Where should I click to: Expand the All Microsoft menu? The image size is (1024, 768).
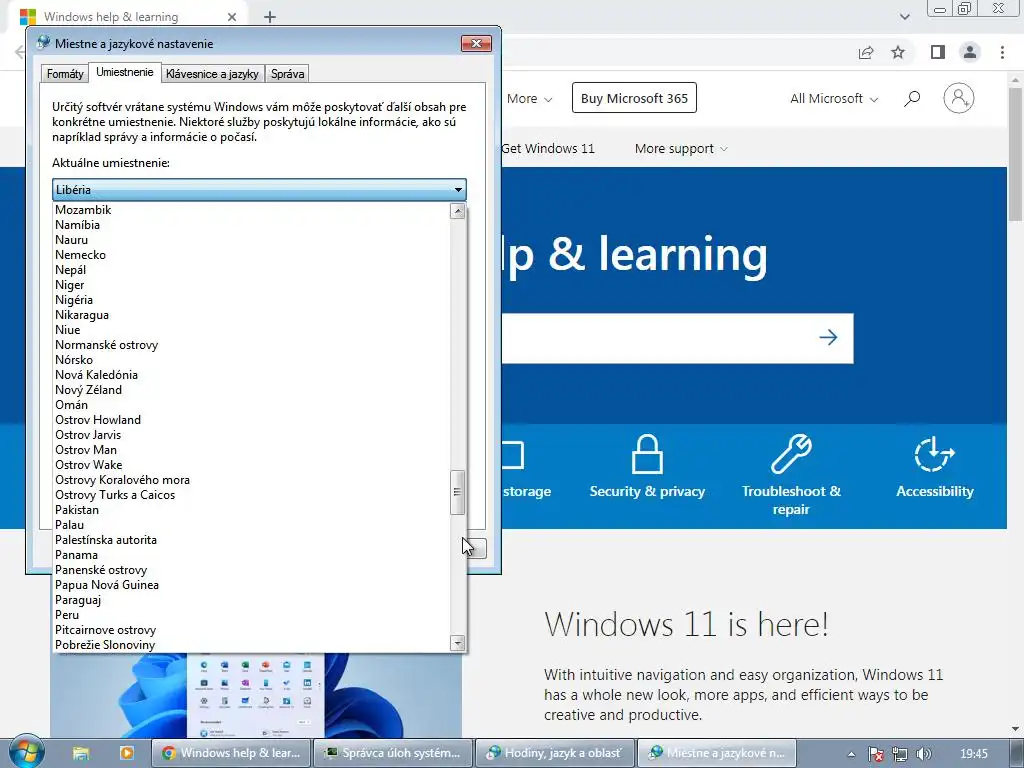[x=834, y=99]
